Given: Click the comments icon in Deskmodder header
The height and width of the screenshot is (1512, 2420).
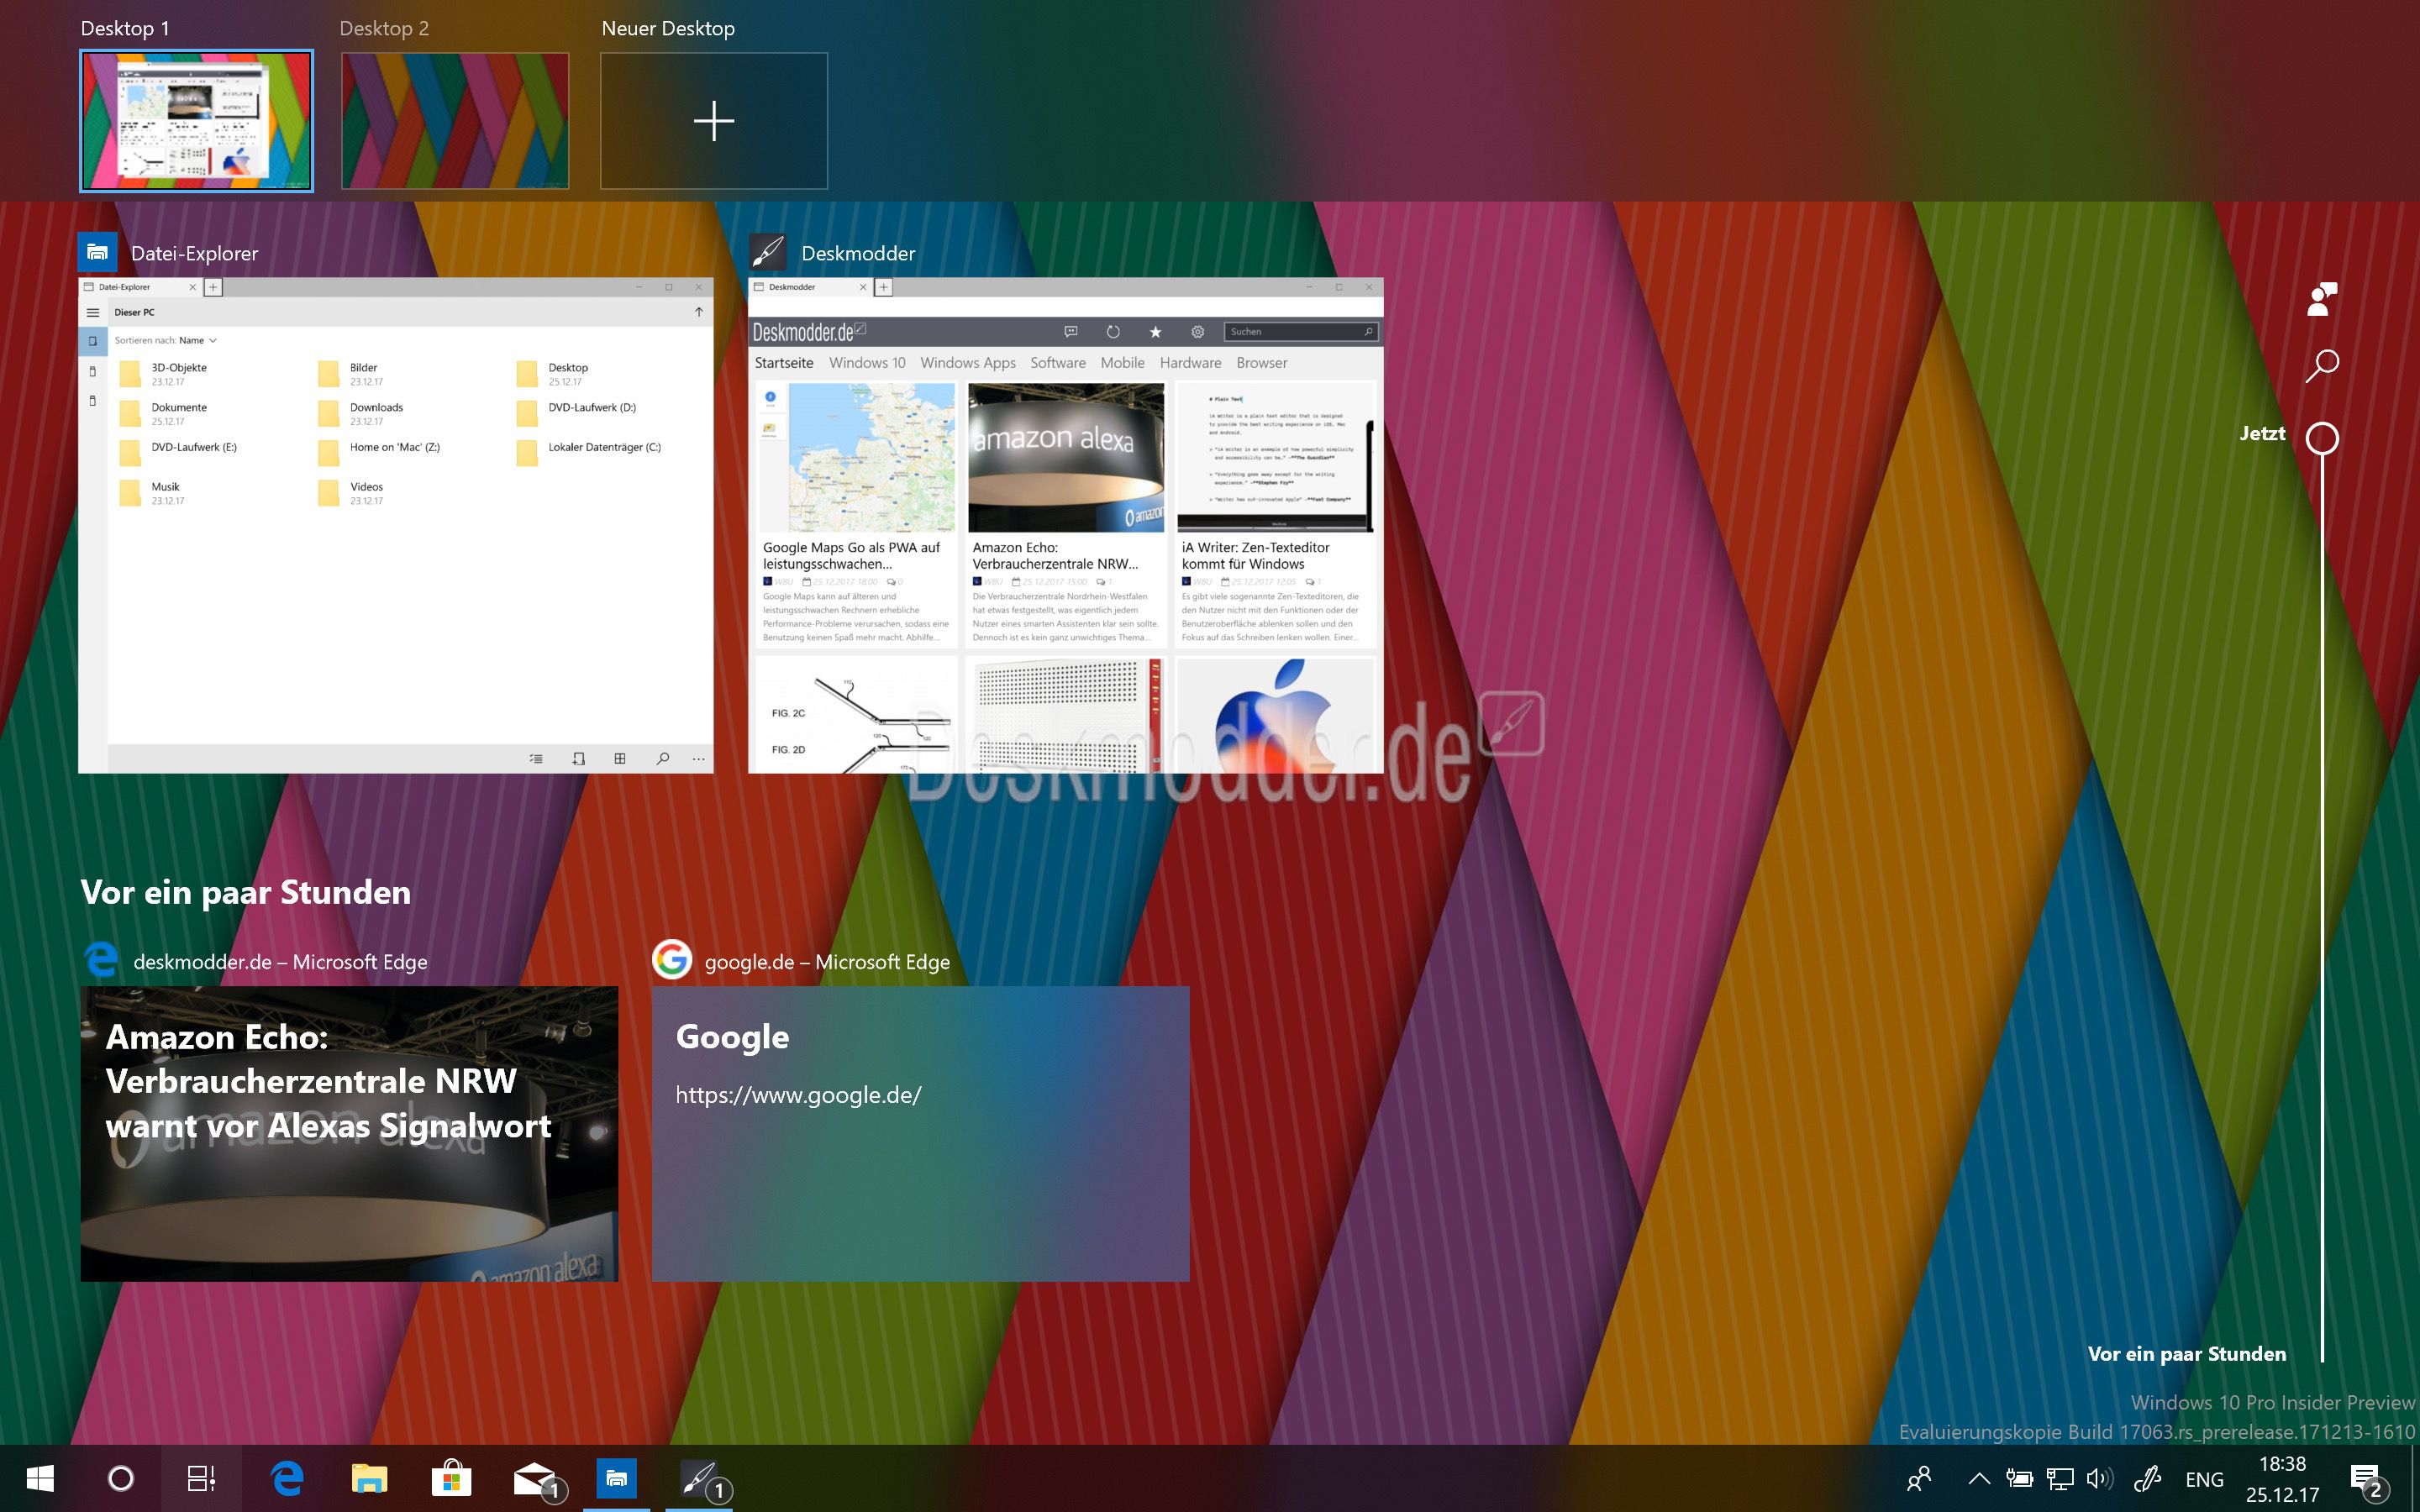Looking at the screenshot, I should click(1070, 331).
